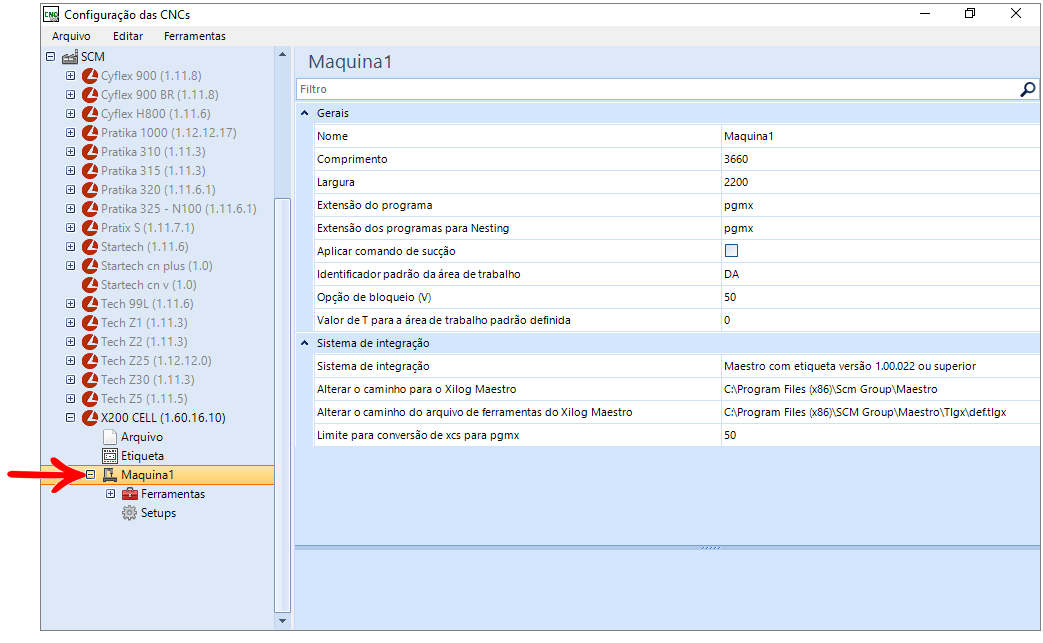Click the Xilog Maestro path value
Screen dimensions: 1043x643
(x=830, y=389)
